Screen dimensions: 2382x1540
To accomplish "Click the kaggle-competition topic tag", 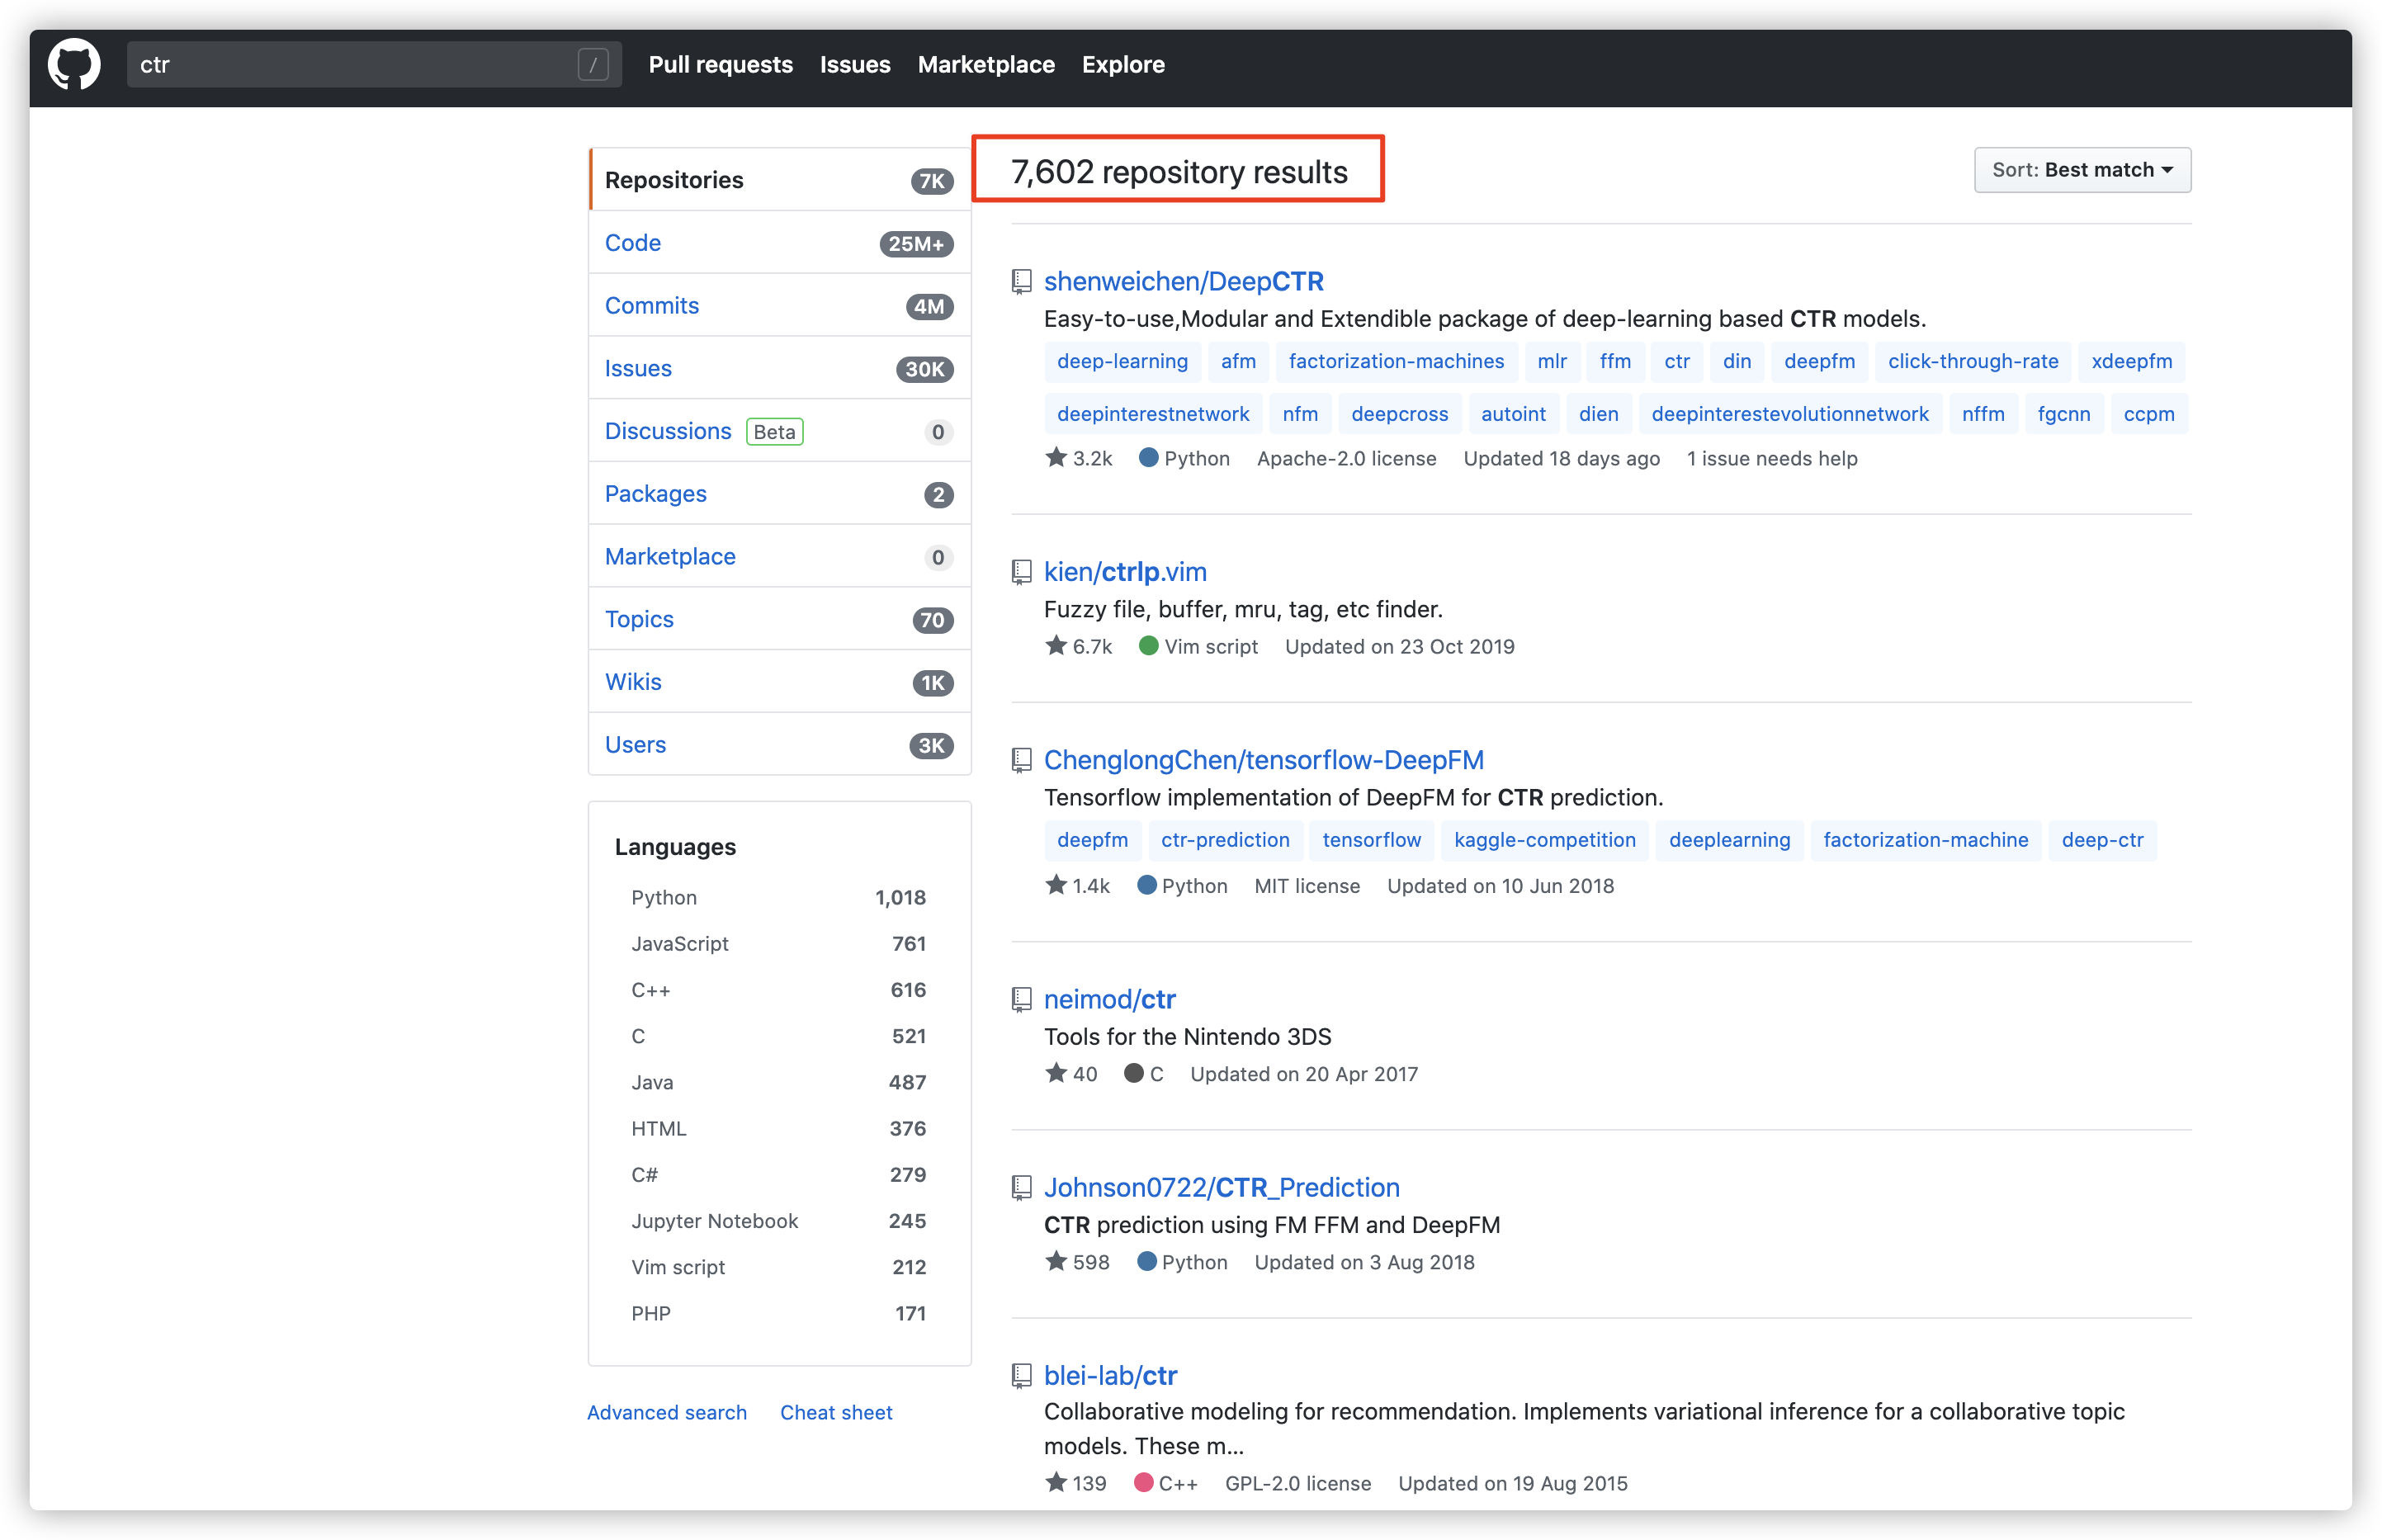I will tap(1544, 840).
